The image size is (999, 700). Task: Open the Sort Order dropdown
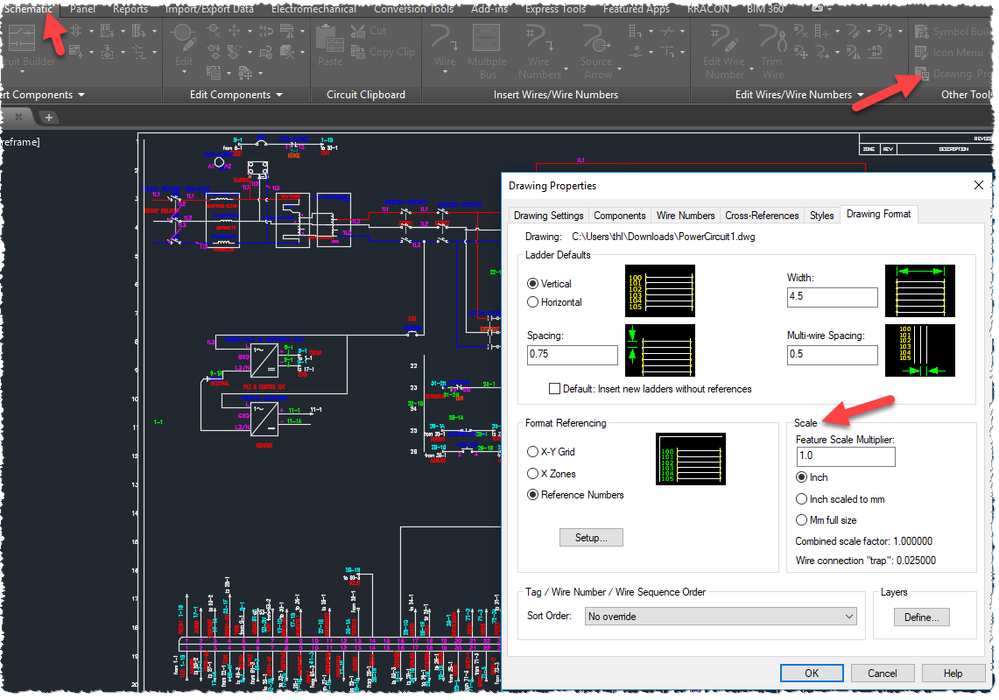(x=721, y=616)
